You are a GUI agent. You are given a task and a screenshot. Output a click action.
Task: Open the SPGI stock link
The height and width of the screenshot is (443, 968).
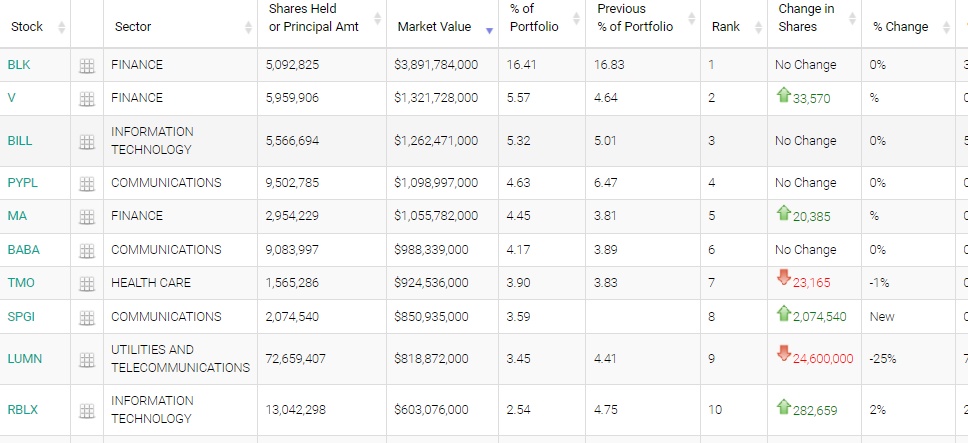pyautogui.click(x=22, y=317)
